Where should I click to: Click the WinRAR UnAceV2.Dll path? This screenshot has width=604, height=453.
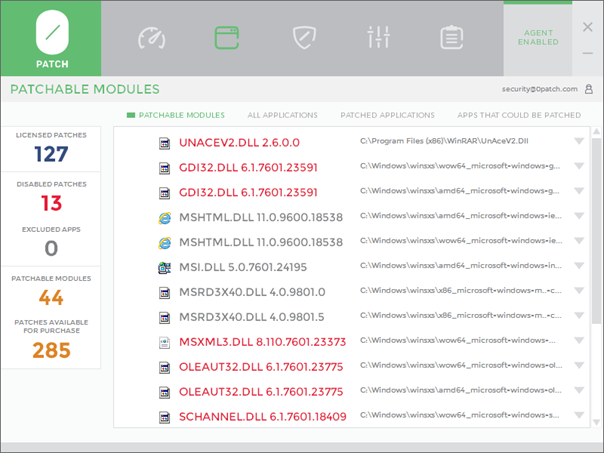click(444, 141)
